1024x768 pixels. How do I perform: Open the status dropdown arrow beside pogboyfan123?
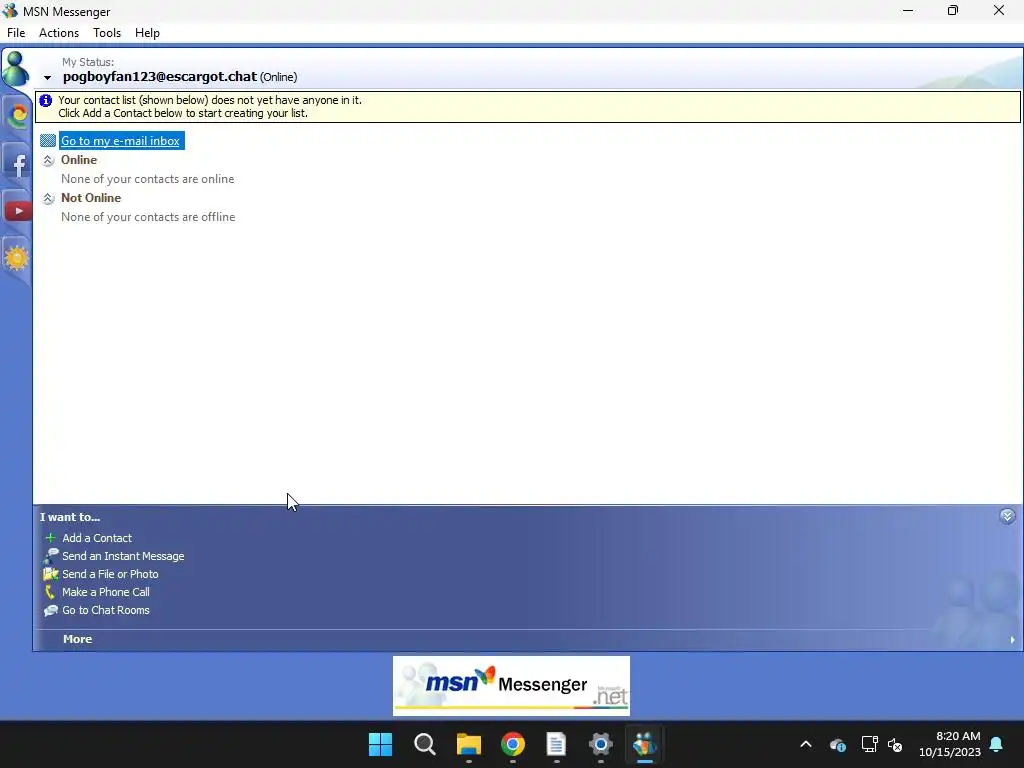click(x=47, y=78)
